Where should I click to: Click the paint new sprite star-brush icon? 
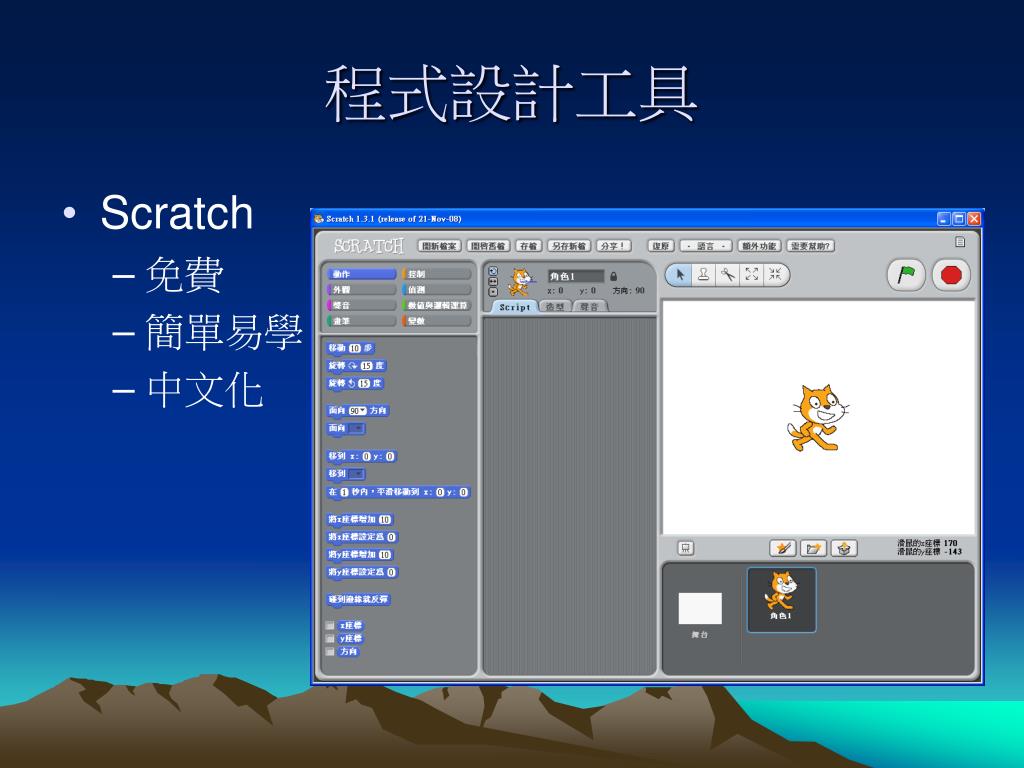[782, 549]
